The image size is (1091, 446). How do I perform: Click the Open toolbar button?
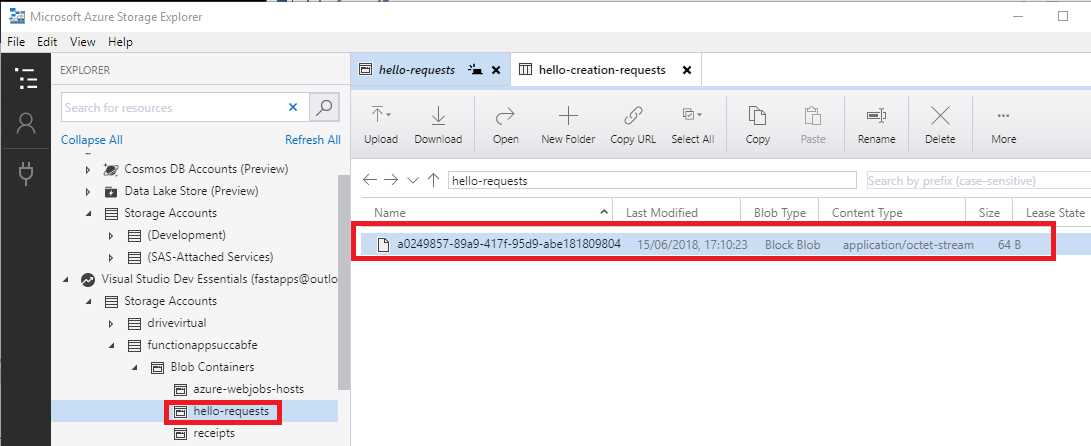[505, 125]
